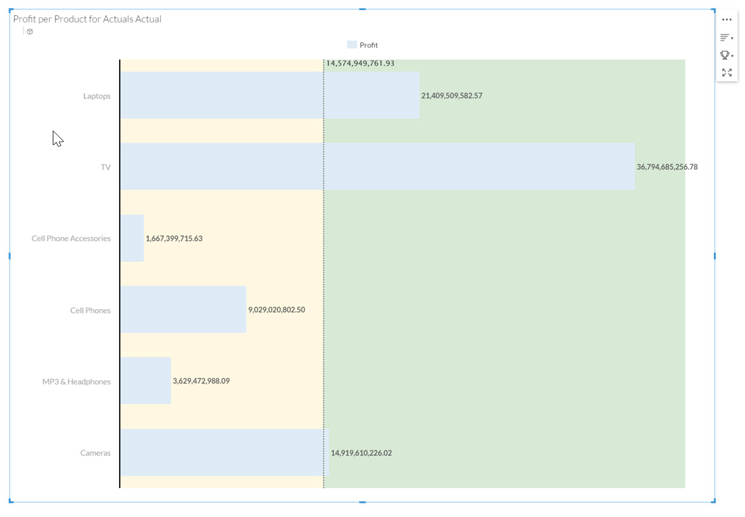Image resolution: width=745 pixels, height=517 pixels.
Task: Click the Cell Phone Accessories axis label
Action: 71,239
